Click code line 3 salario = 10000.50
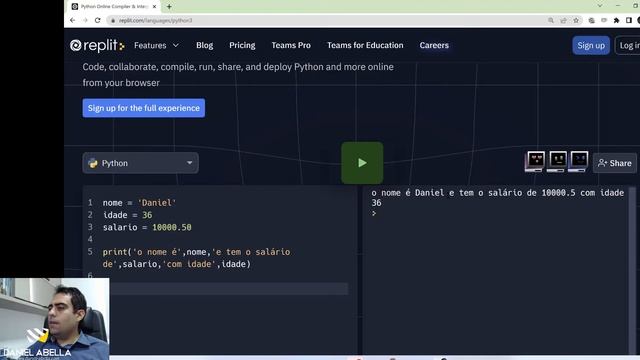Viewport: 640px width, 360px height. pyautogui.click(x=147, y=227)
